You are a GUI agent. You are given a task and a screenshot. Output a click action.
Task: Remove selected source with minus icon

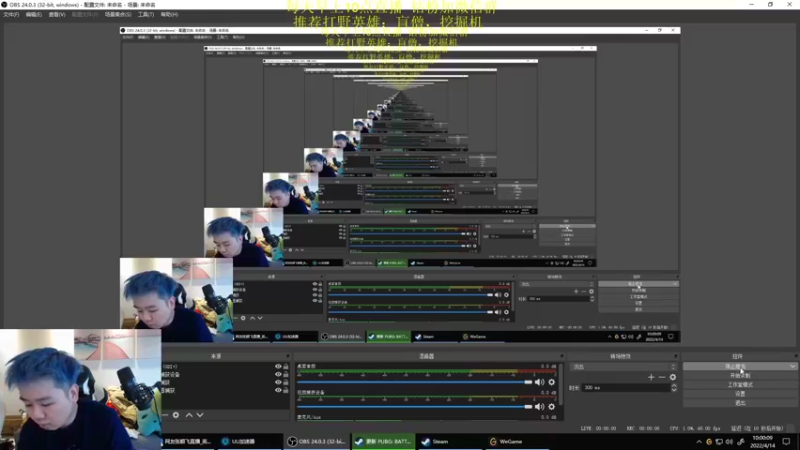click(165, 415)
